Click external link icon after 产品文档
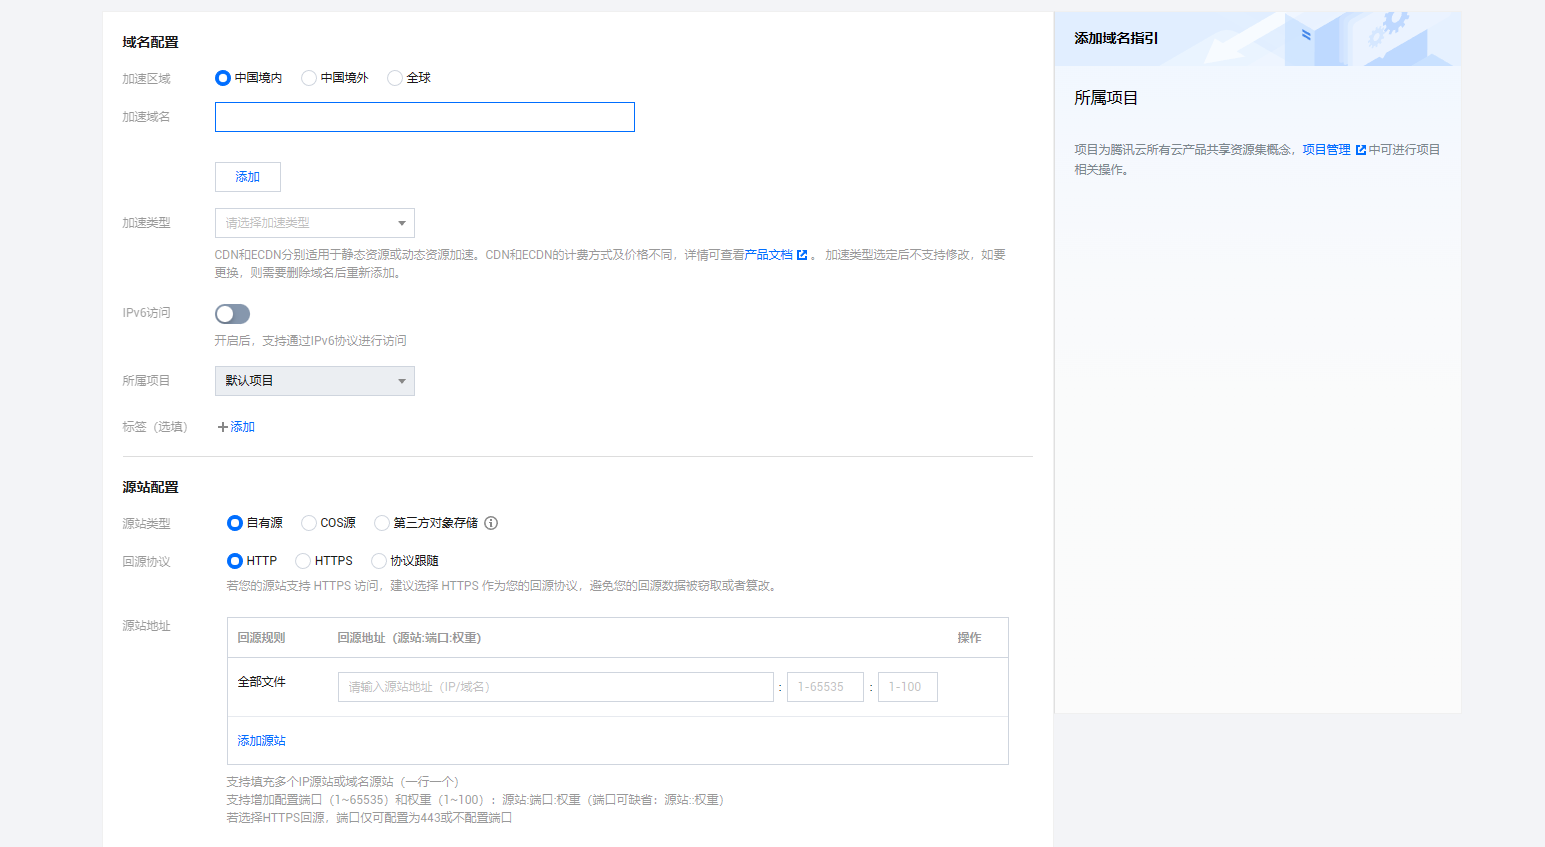Viewport: 1545px width, 847px height. (x=802, y=255)
